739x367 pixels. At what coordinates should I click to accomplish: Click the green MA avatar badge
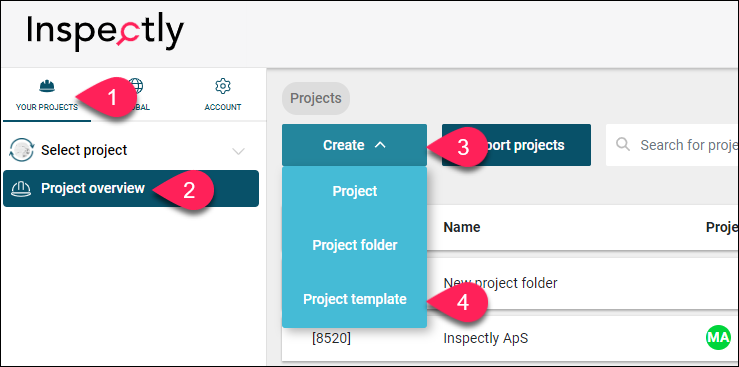click(x=718, y=338)
